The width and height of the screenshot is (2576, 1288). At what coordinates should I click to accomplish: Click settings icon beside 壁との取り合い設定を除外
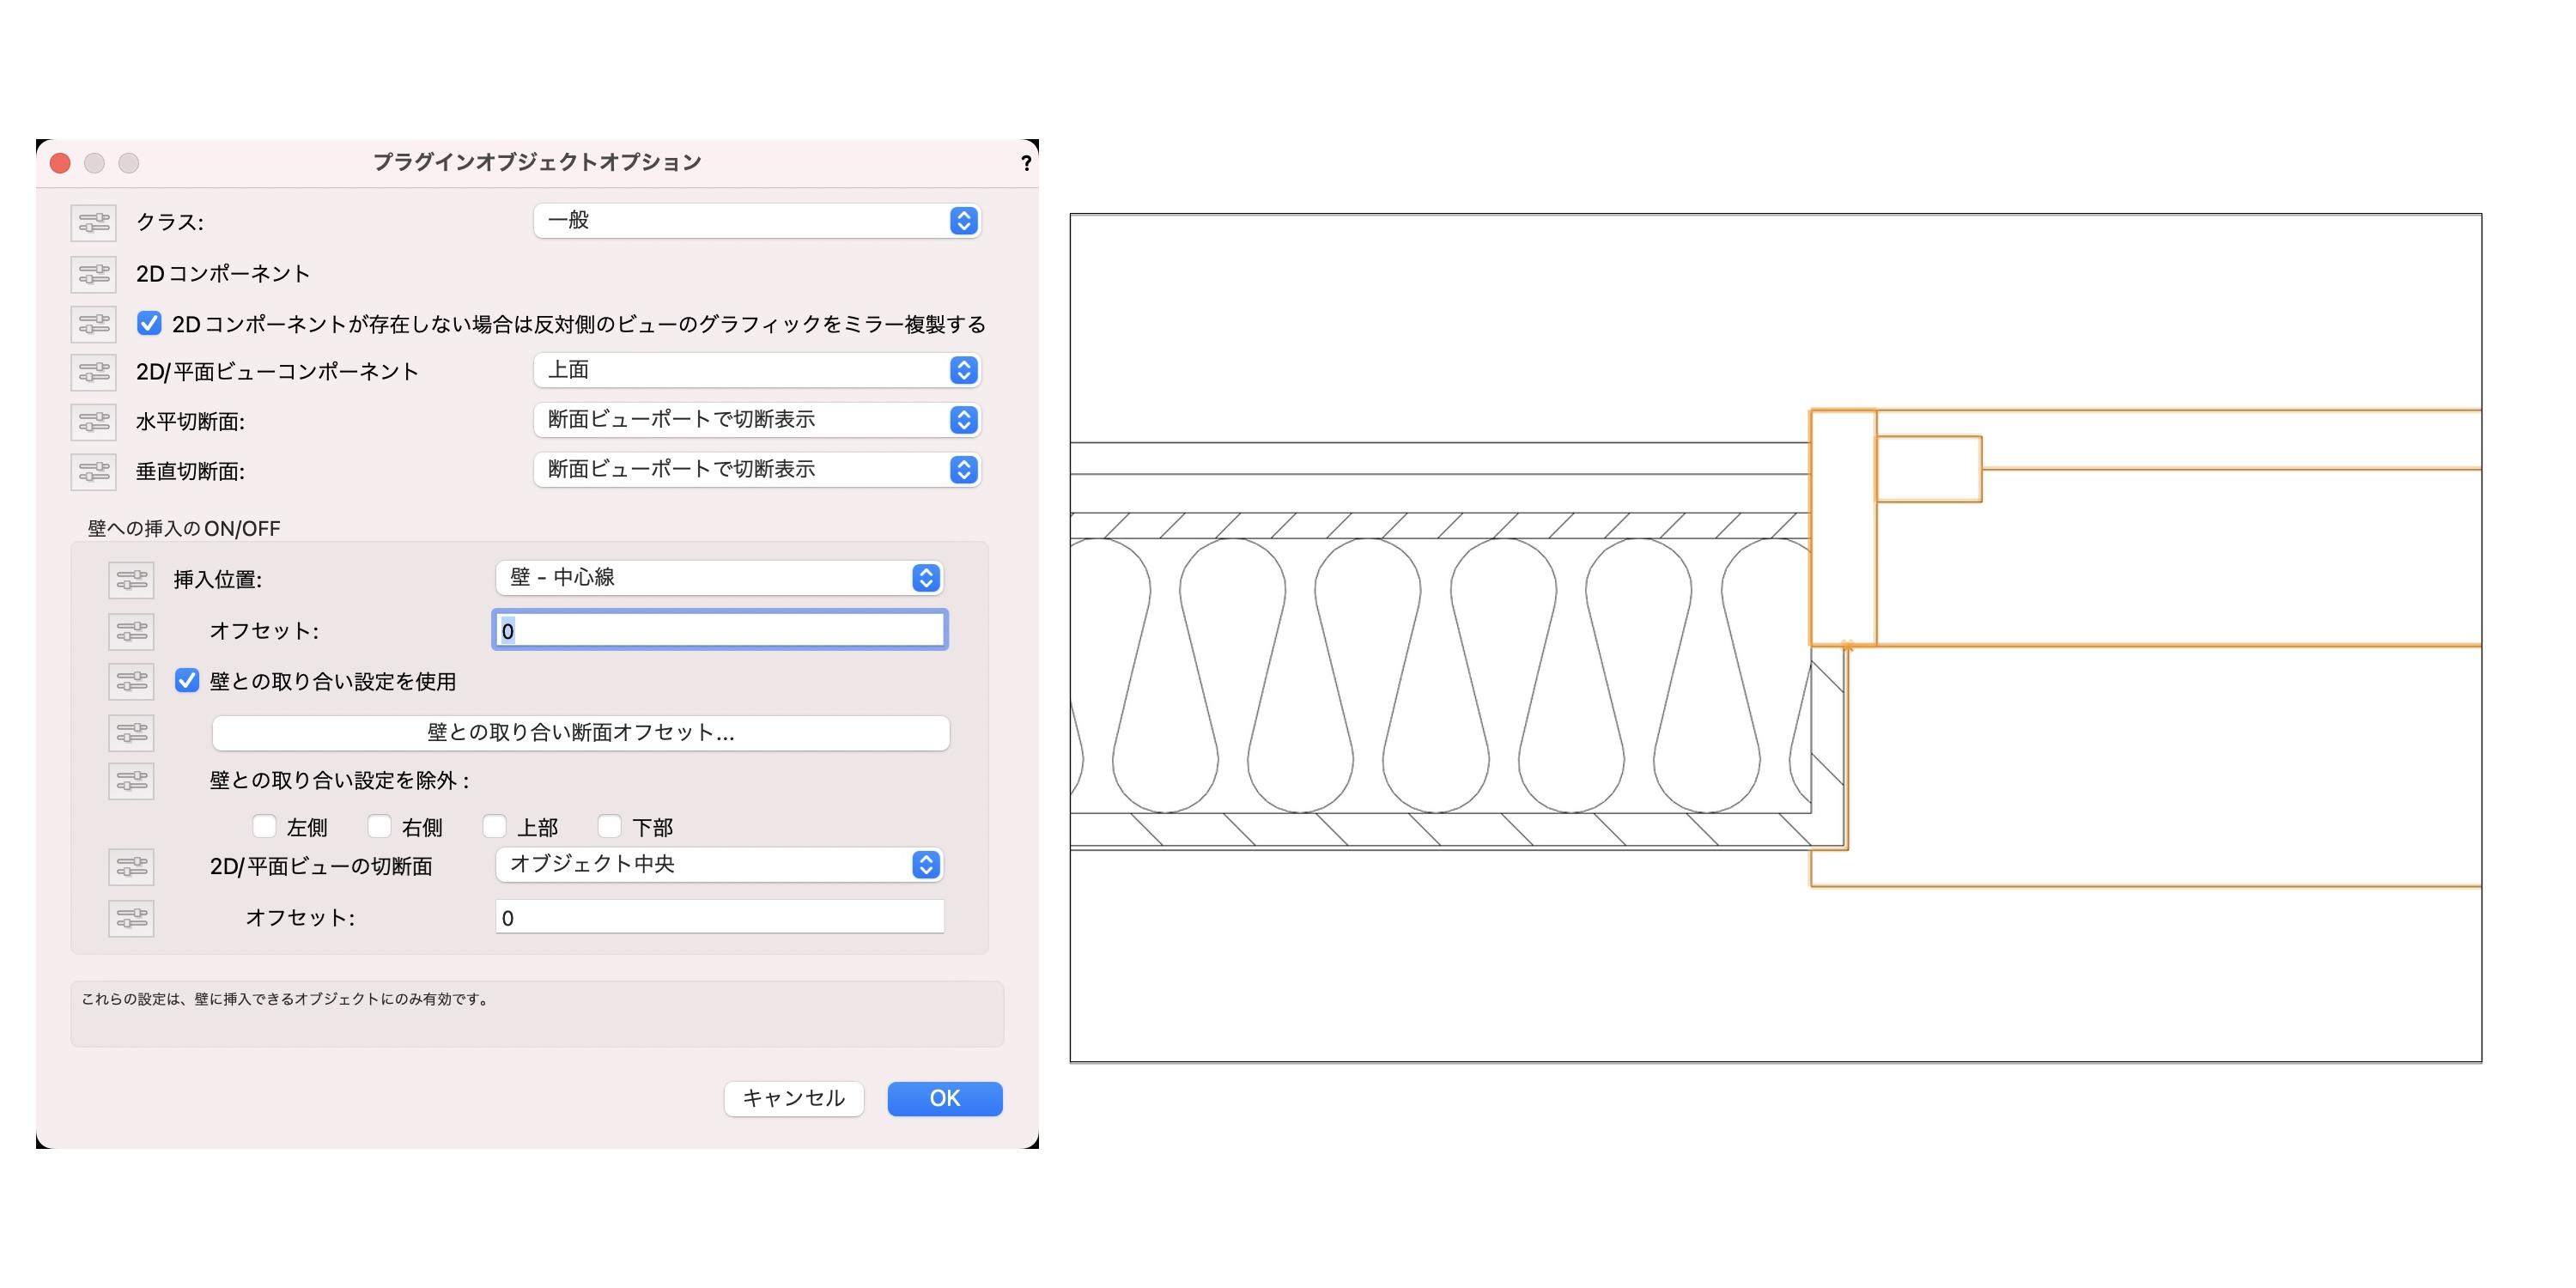[x=131, y=781]
